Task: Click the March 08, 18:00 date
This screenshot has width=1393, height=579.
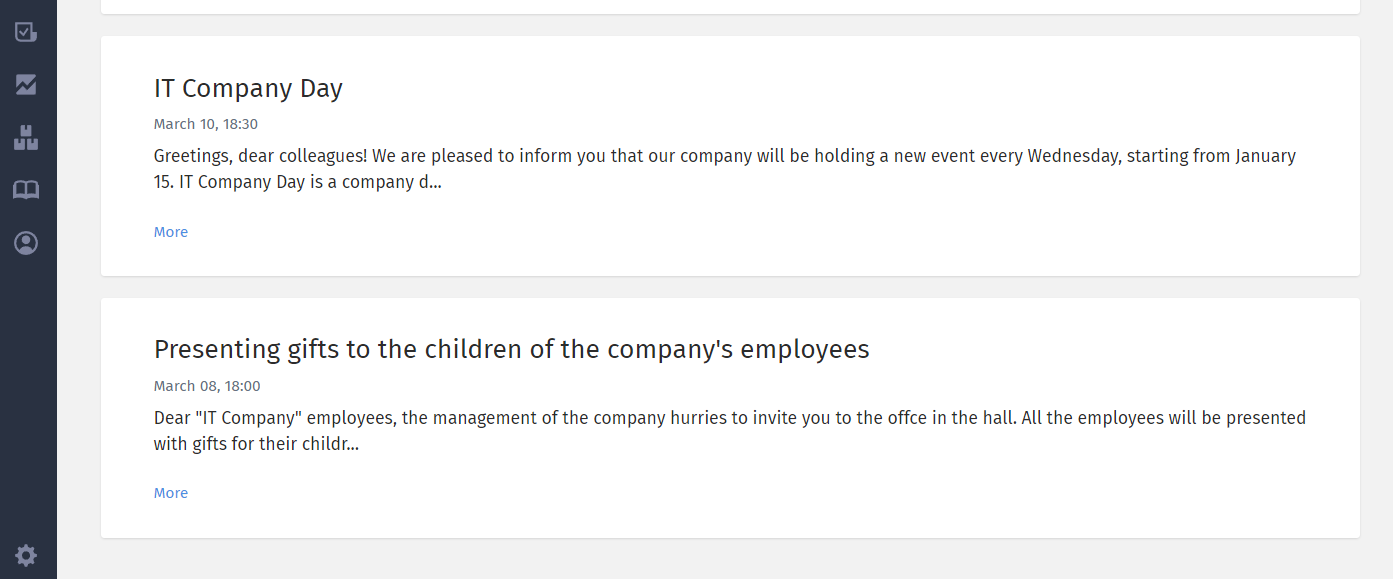Action: (207, 386)
